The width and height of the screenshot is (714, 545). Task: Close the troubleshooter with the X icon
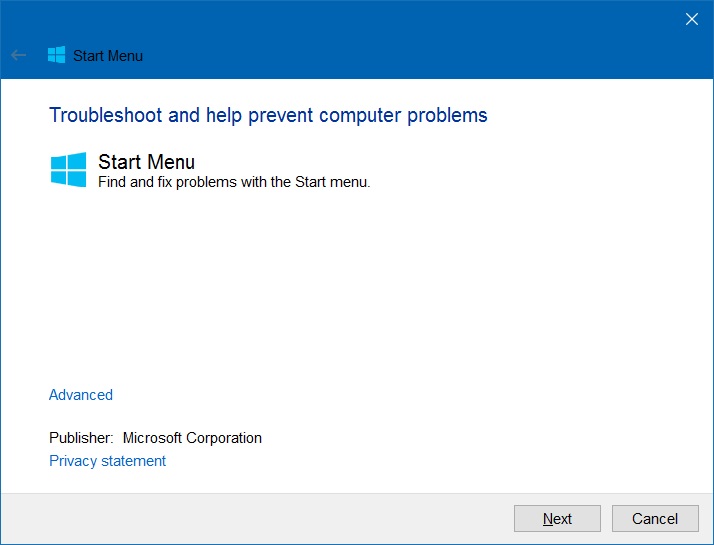pos(691,19)
